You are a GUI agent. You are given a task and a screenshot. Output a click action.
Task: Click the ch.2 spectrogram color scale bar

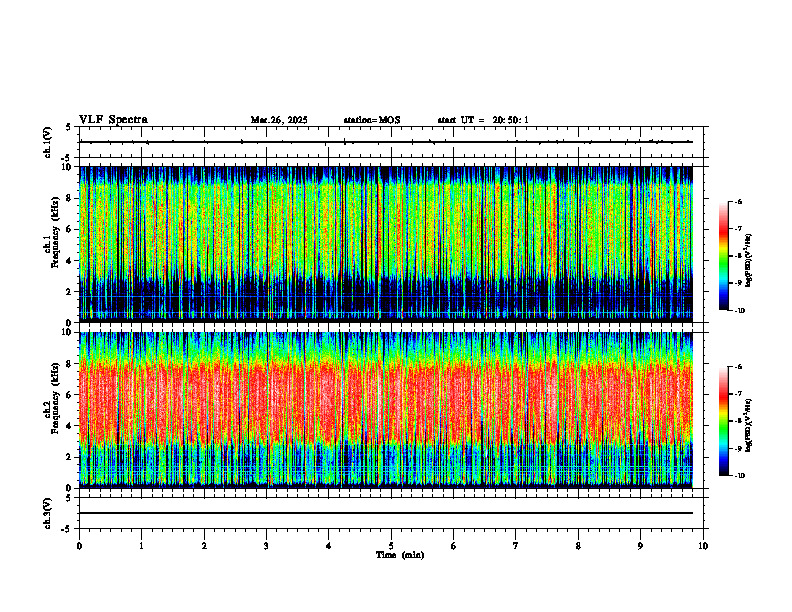(724, 421)
